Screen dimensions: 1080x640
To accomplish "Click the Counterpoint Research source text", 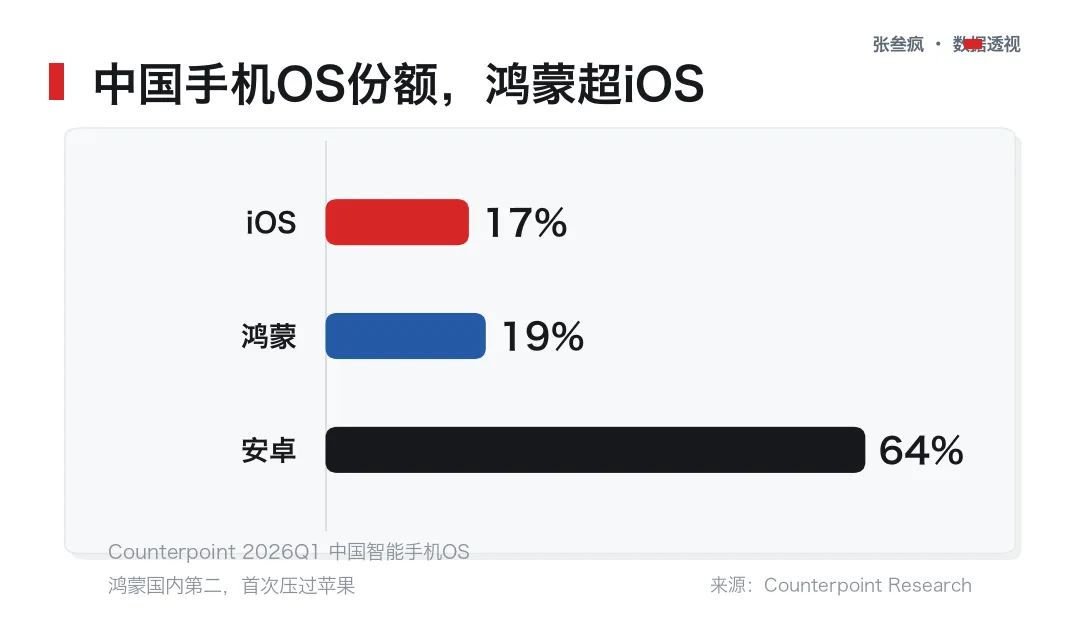I will click(x=868, y=585).
